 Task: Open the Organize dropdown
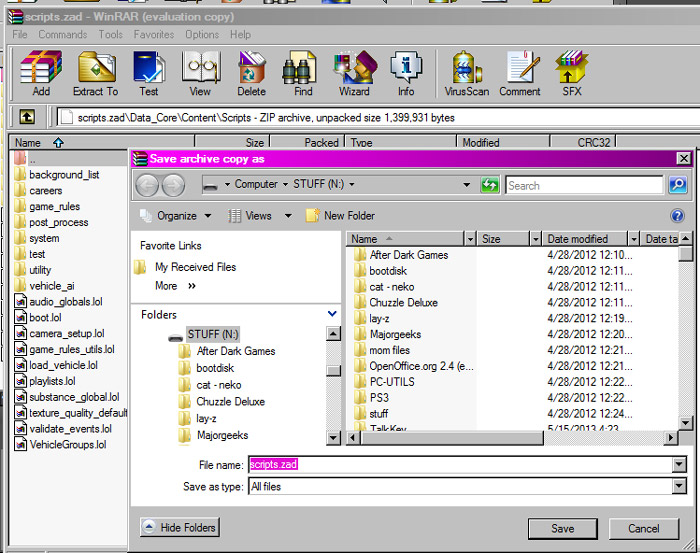pos(176,216)
